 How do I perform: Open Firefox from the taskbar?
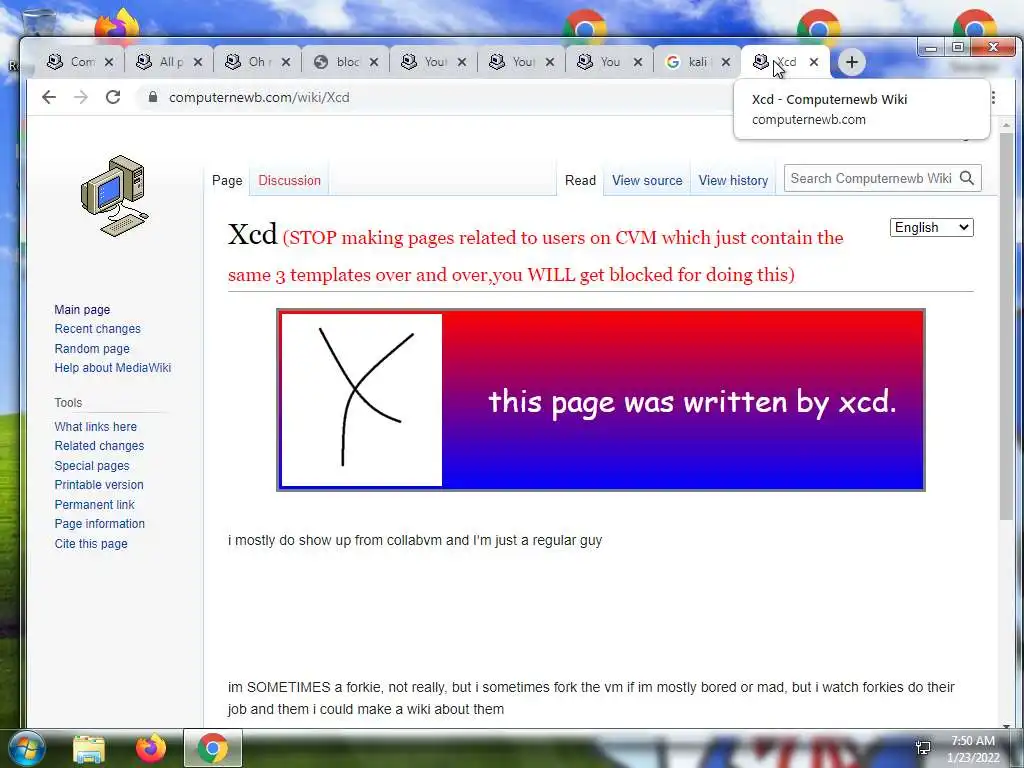point(150,748)
